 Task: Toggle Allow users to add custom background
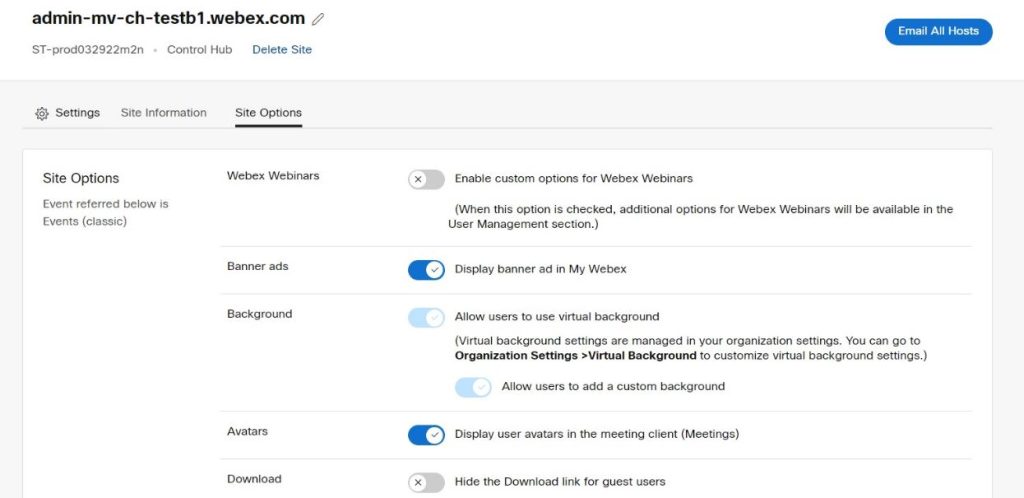(473, 387)
